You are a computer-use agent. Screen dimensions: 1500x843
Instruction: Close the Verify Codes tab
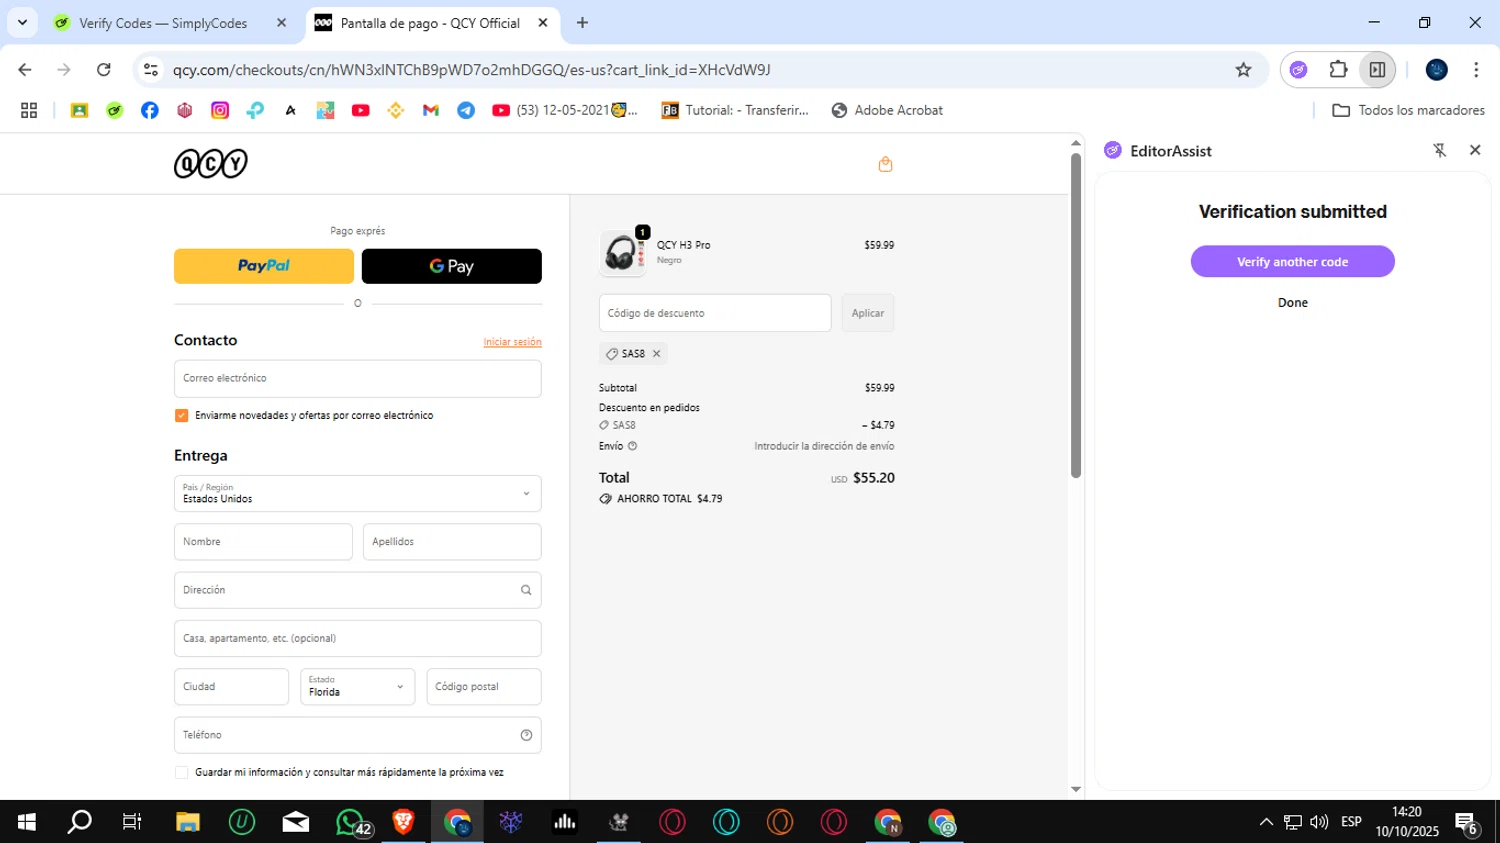[x=281, y=23]
